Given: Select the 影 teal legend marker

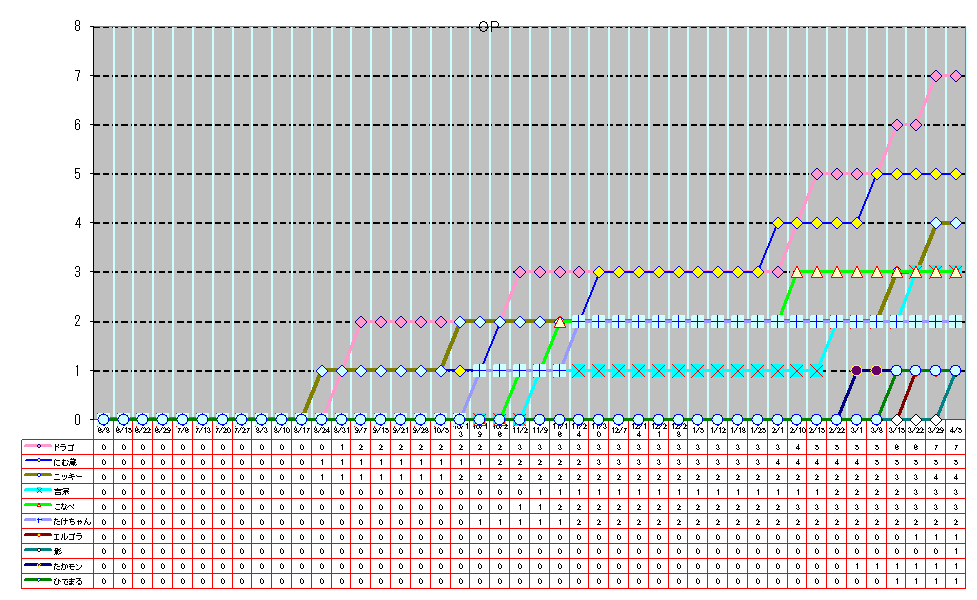Looking at the screenshot, I should pos(38,551).
